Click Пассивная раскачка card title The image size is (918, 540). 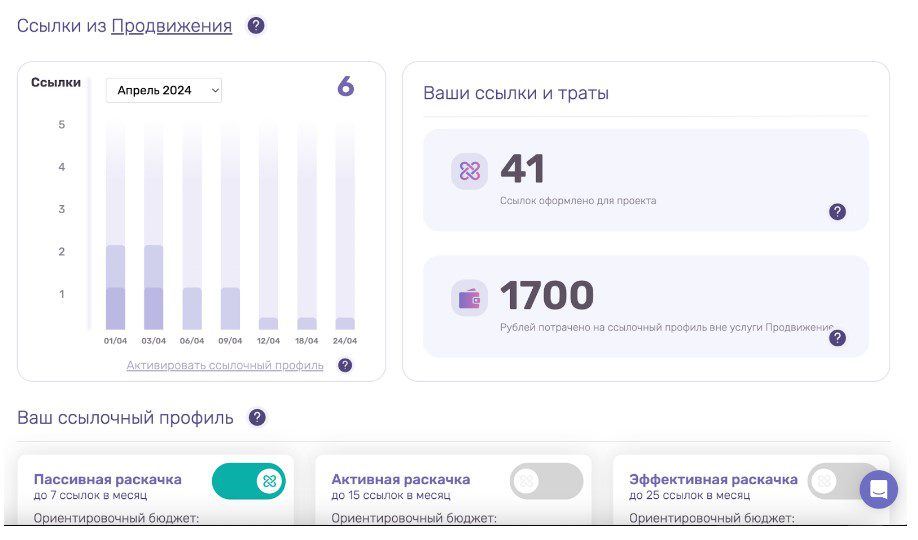tap(108, 479)
